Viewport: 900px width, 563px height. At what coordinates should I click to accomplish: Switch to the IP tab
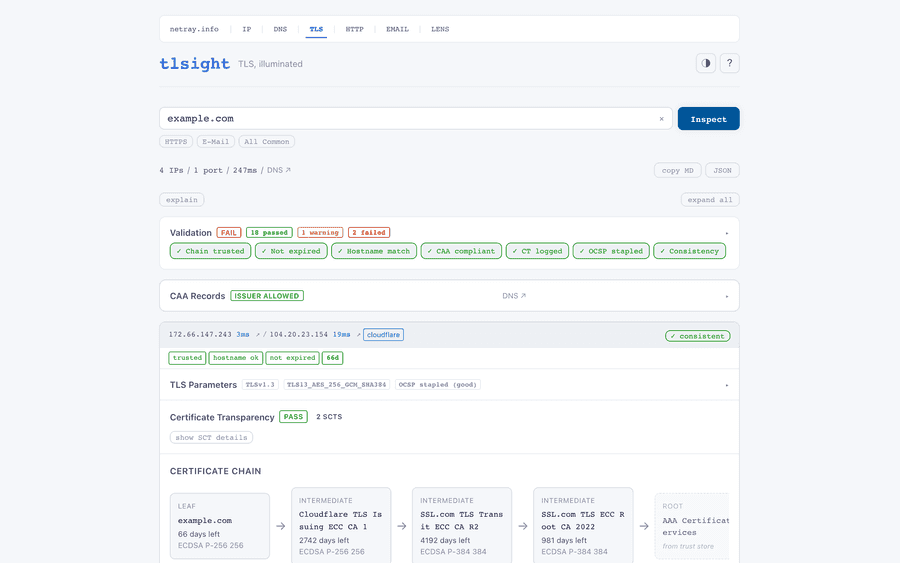[x=247, y=29]
